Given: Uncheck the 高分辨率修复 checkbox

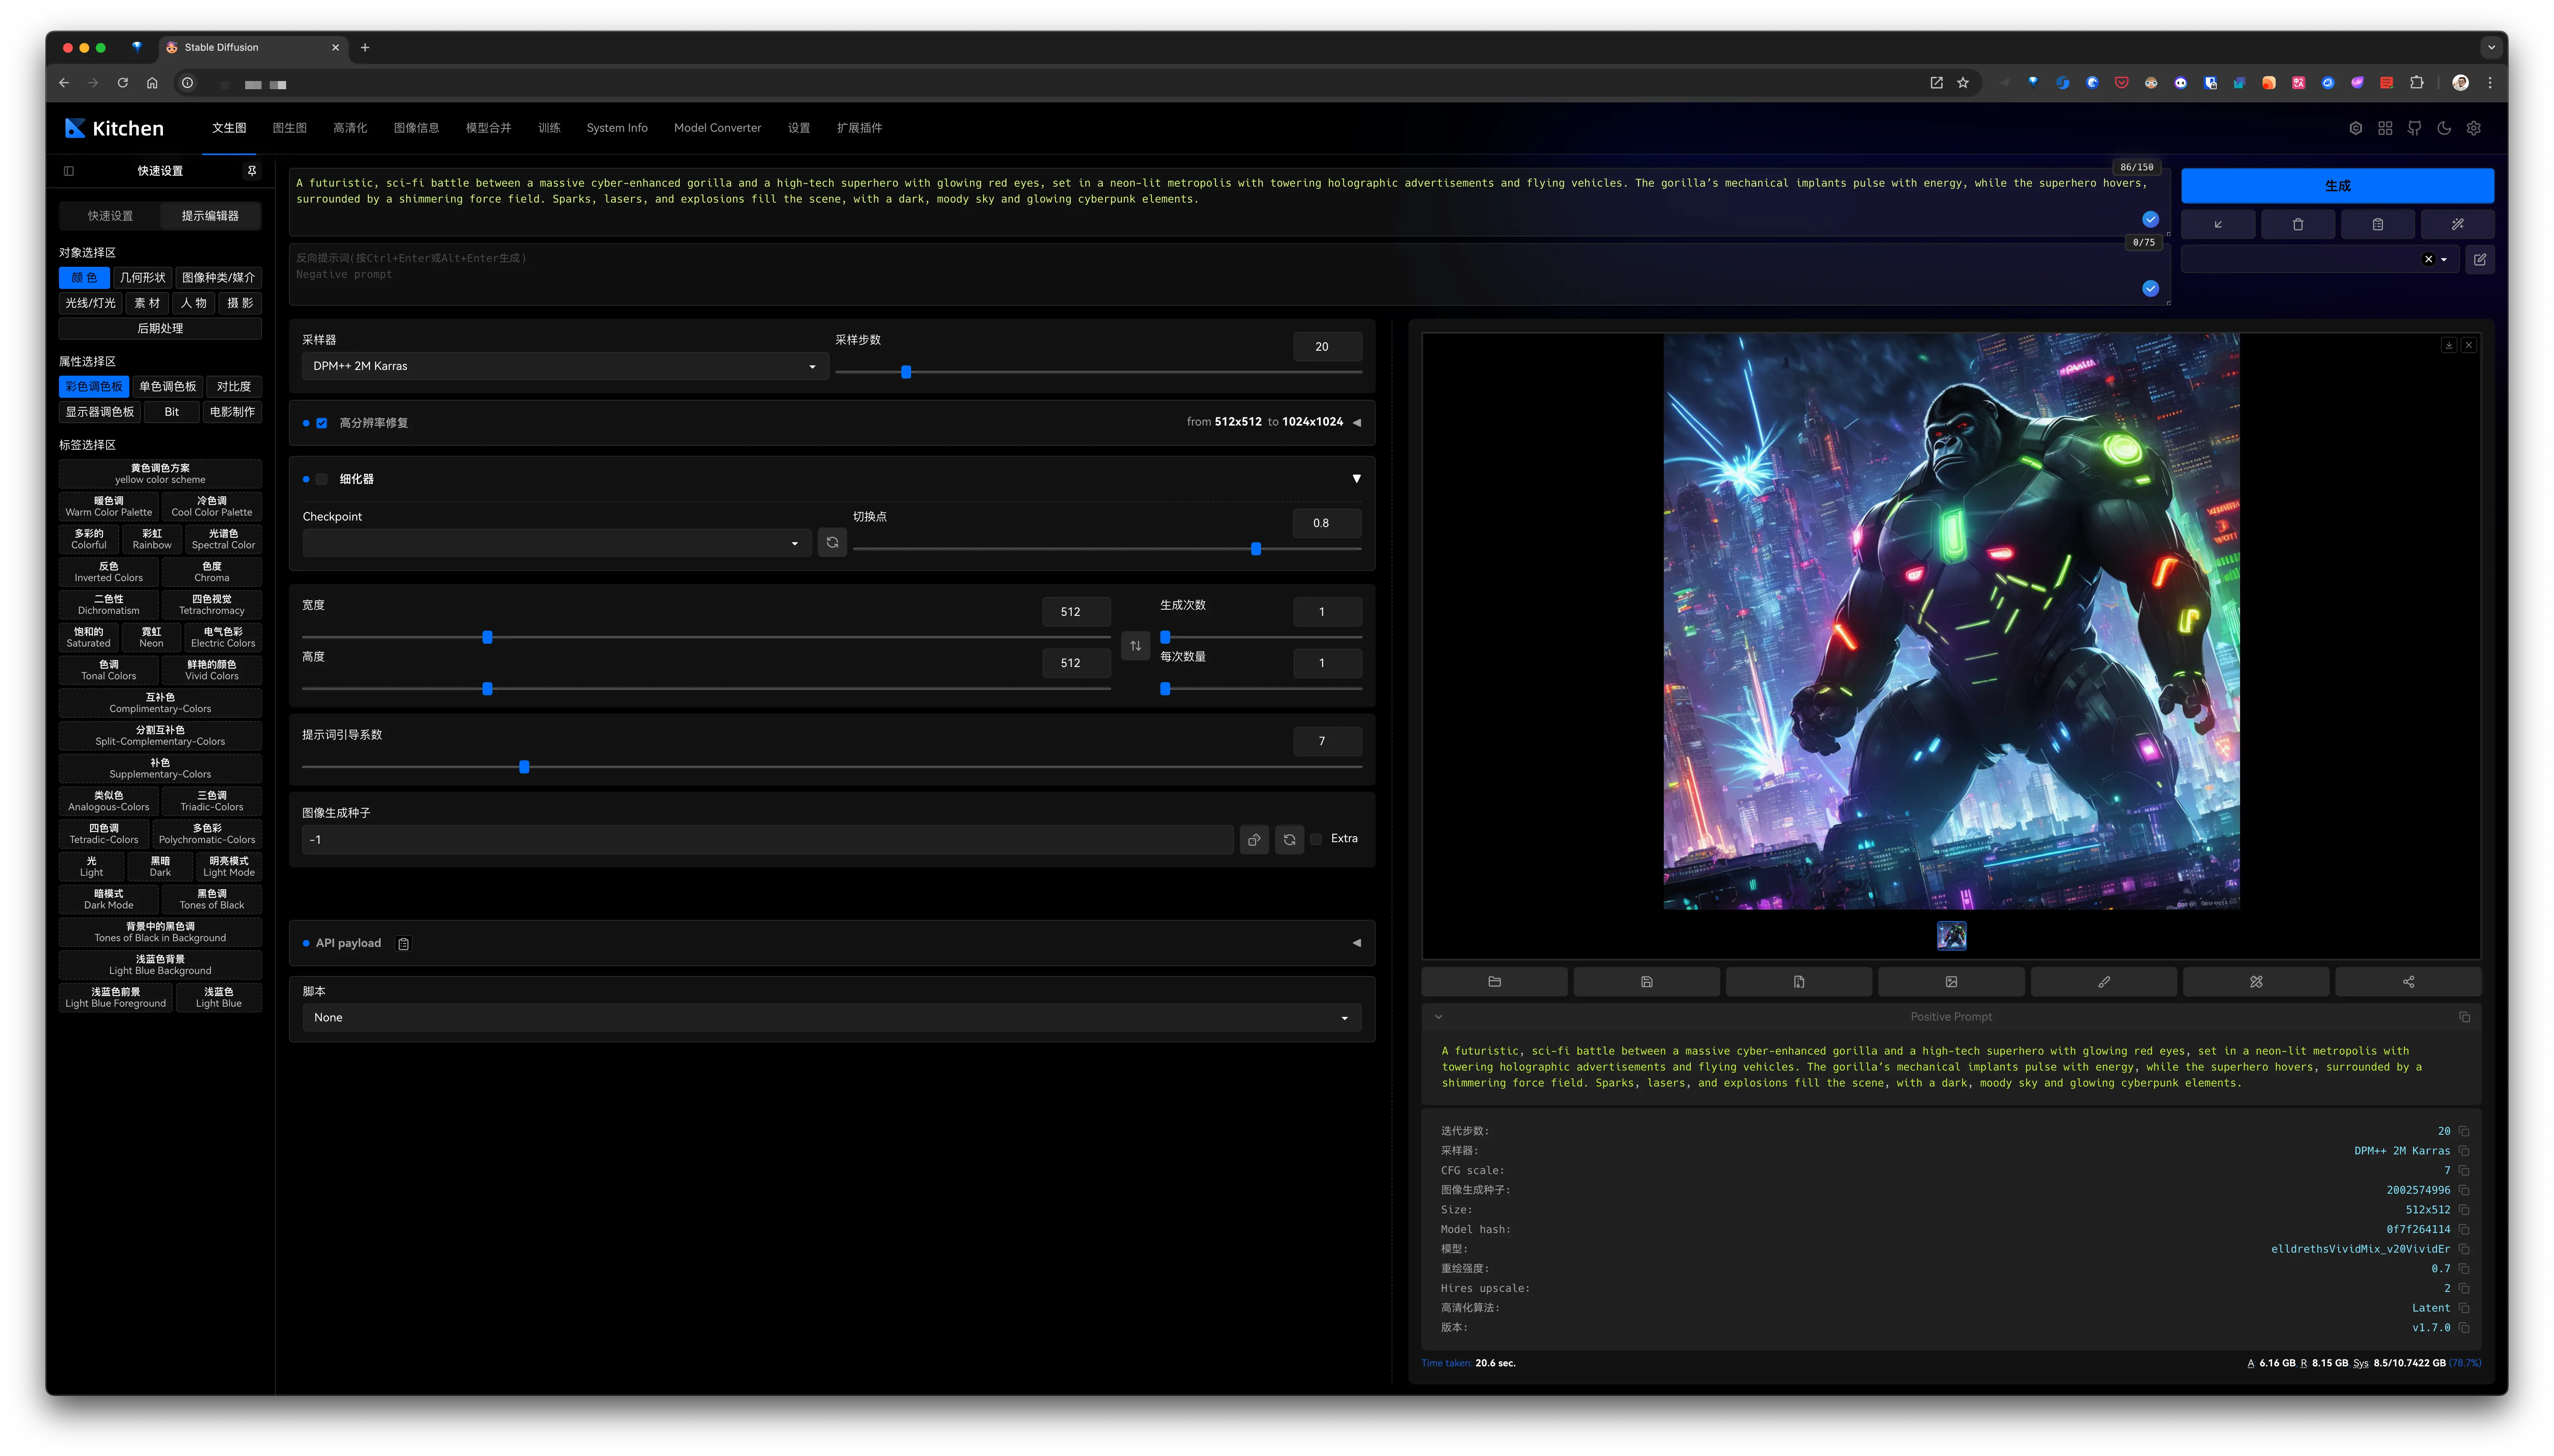Looking at the screenshot, I should (322, 423).
